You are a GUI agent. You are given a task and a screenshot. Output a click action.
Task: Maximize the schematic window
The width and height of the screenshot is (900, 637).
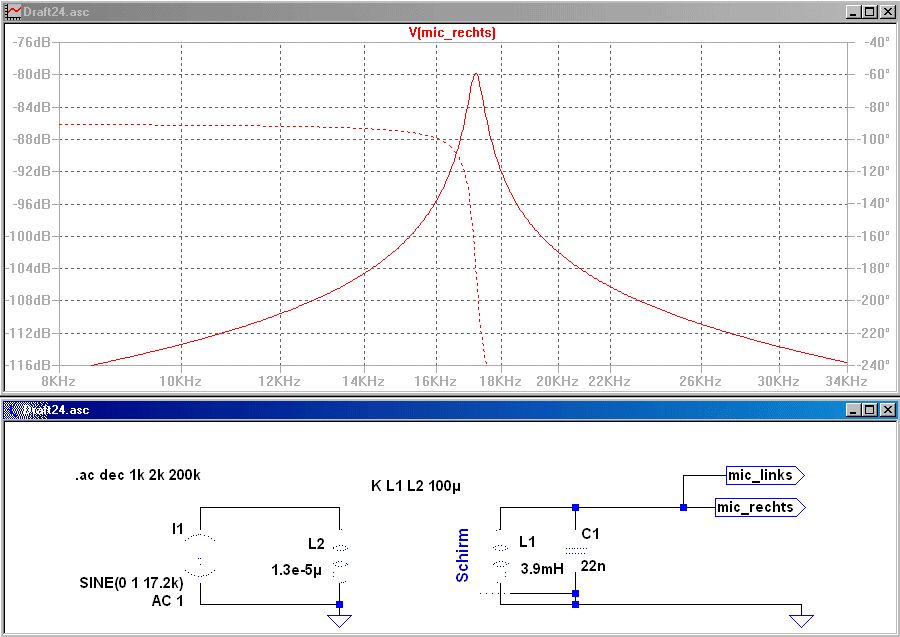click(870, 410)
